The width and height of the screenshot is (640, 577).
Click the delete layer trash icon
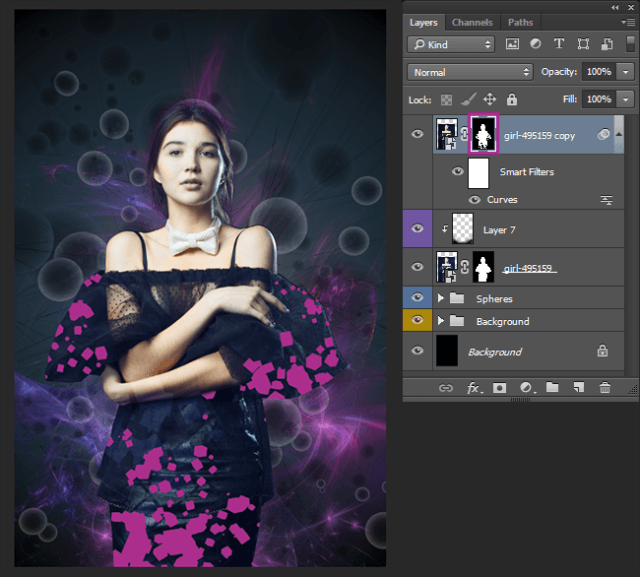pyautogui.click(x=604, y=388)
